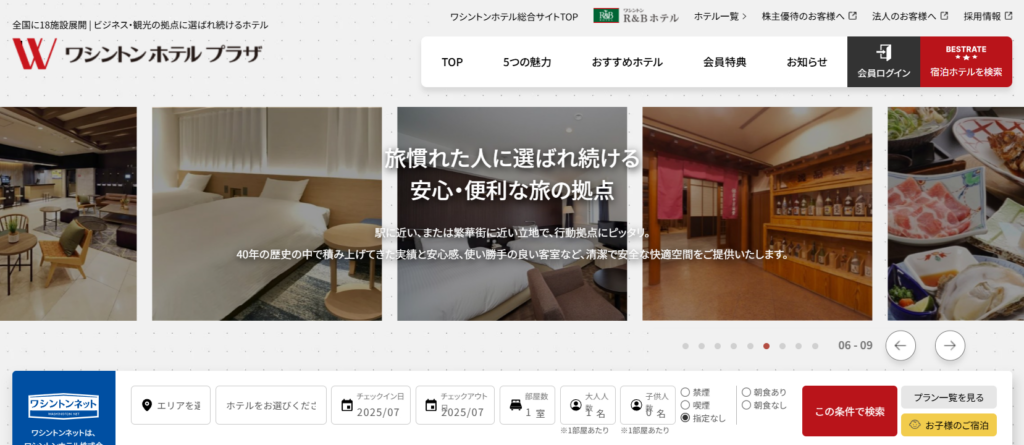Click the bed icon for room count
The width and height of the screenshot is (1024, 445).
(x=516, y=405)
